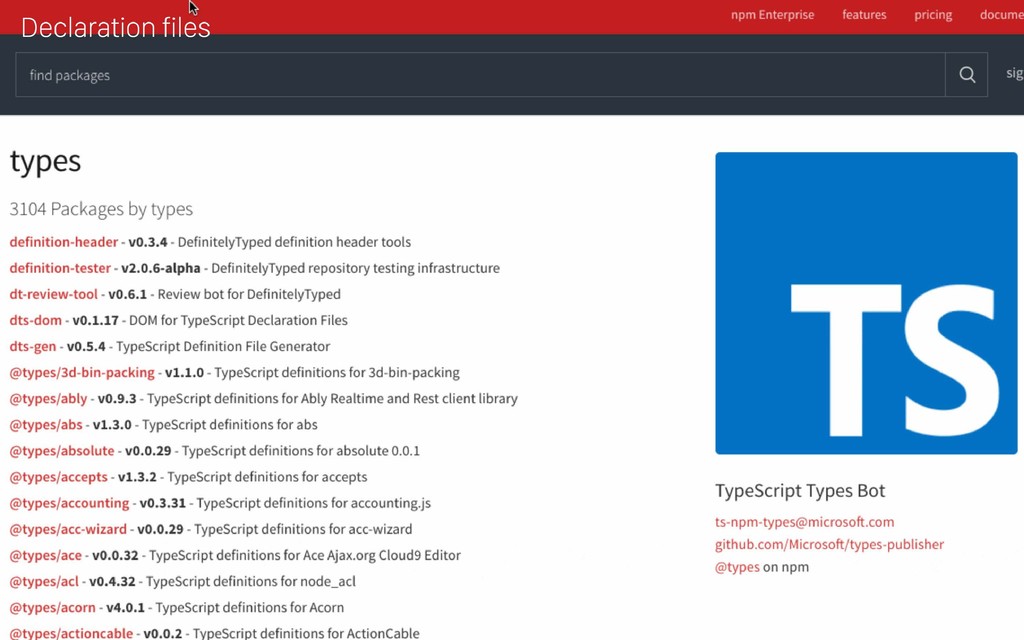Click 'TypeScript definitions for accounting.js' text
The width and height of the screenshot is (1024, 640).
click(x=313, y=503)
